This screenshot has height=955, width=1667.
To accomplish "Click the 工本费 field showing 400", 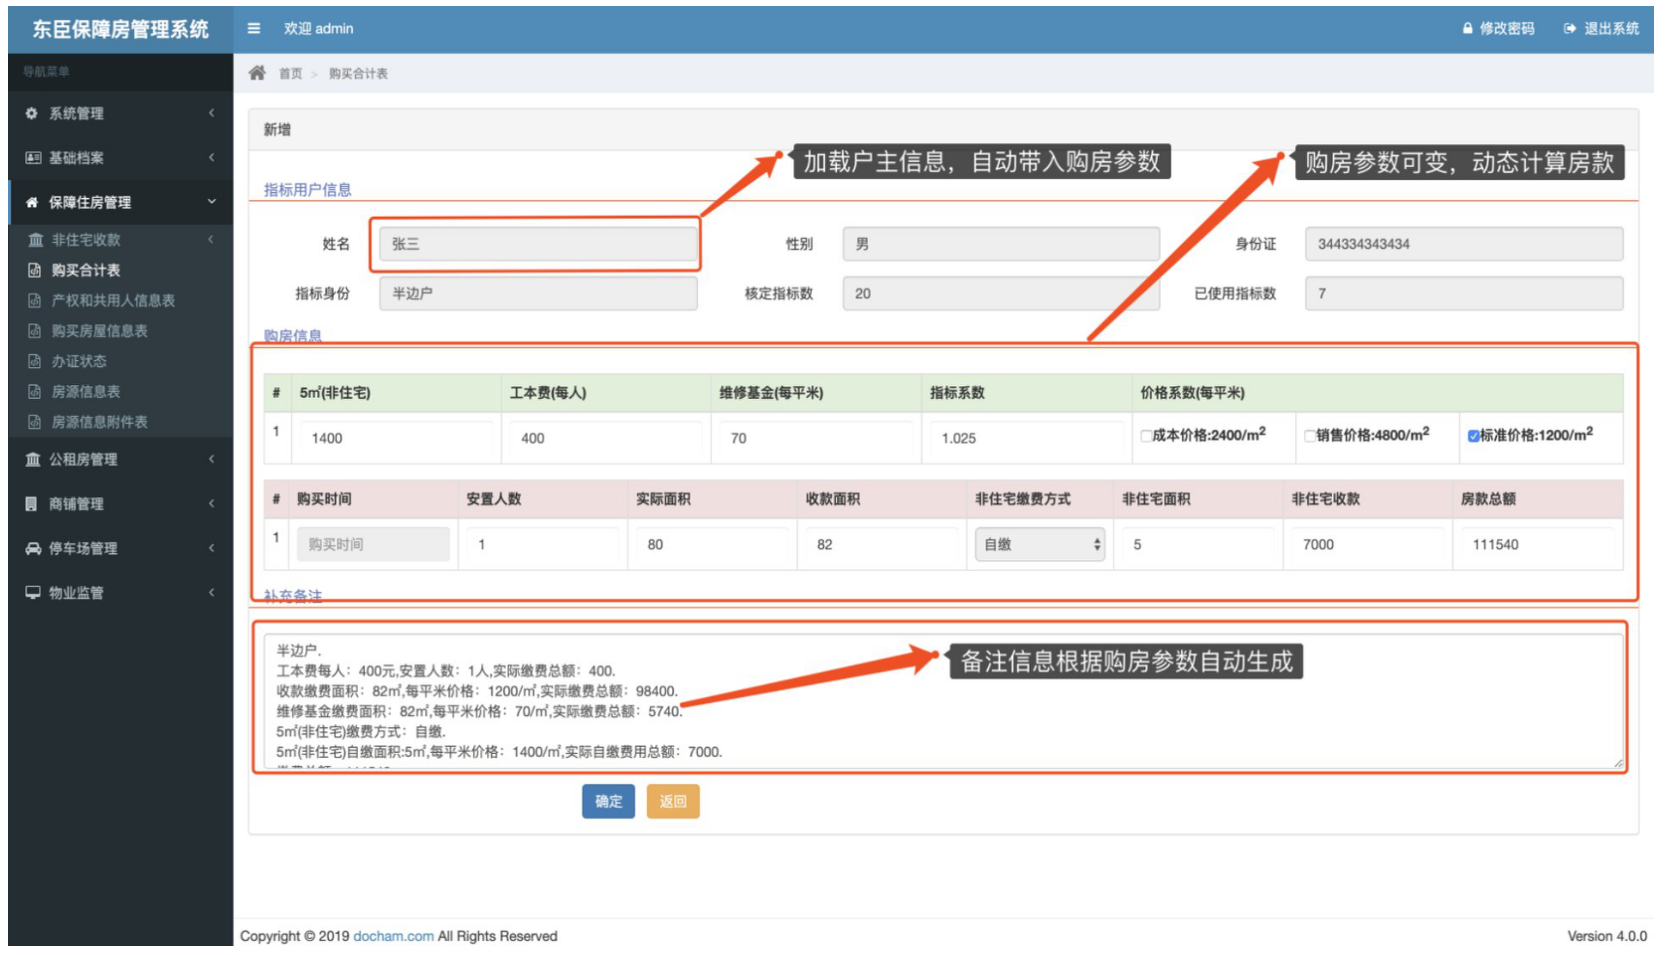I will tap(605, 438).
